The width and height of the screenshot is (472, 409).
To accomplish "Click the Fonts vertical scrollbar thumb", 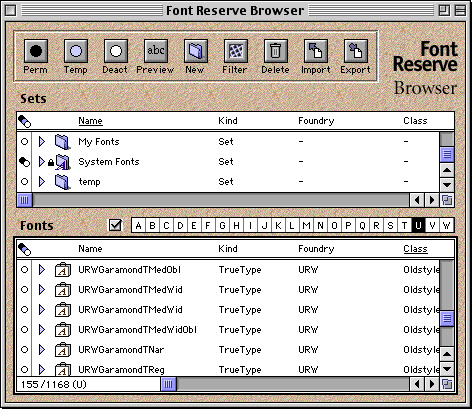I will 447,318.
